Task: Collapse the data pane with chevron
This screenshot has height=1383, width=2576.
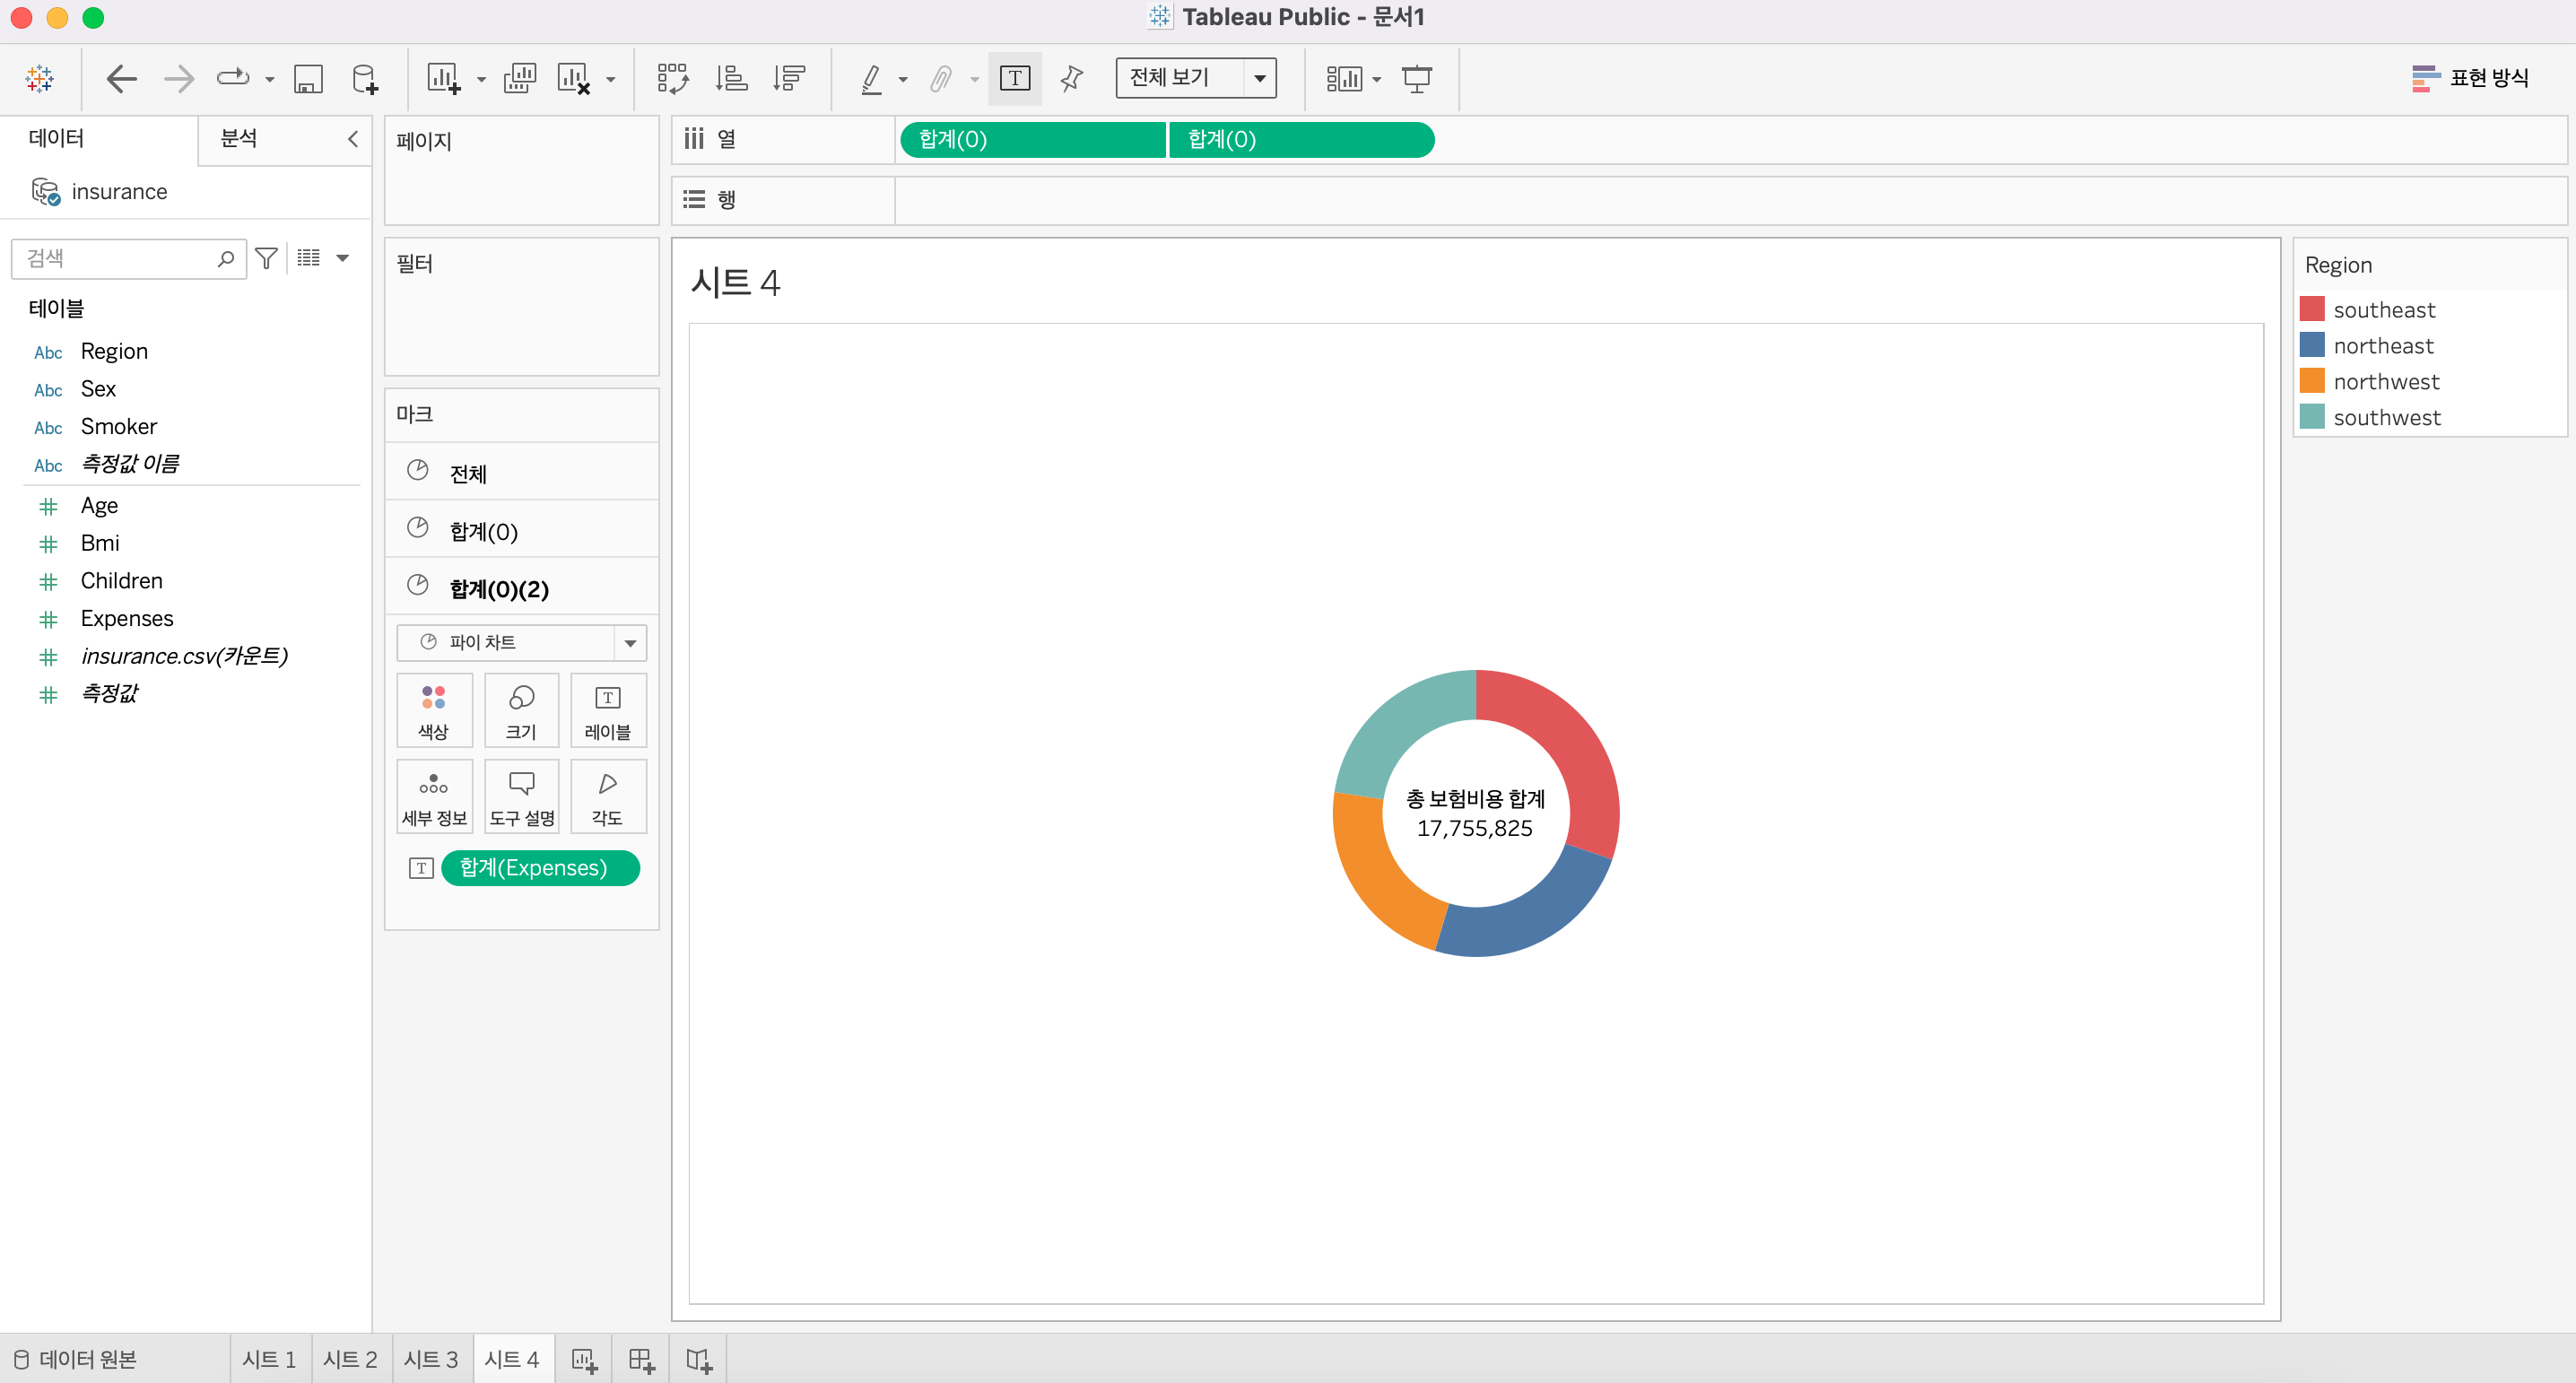Action: [x=352, y=139]
